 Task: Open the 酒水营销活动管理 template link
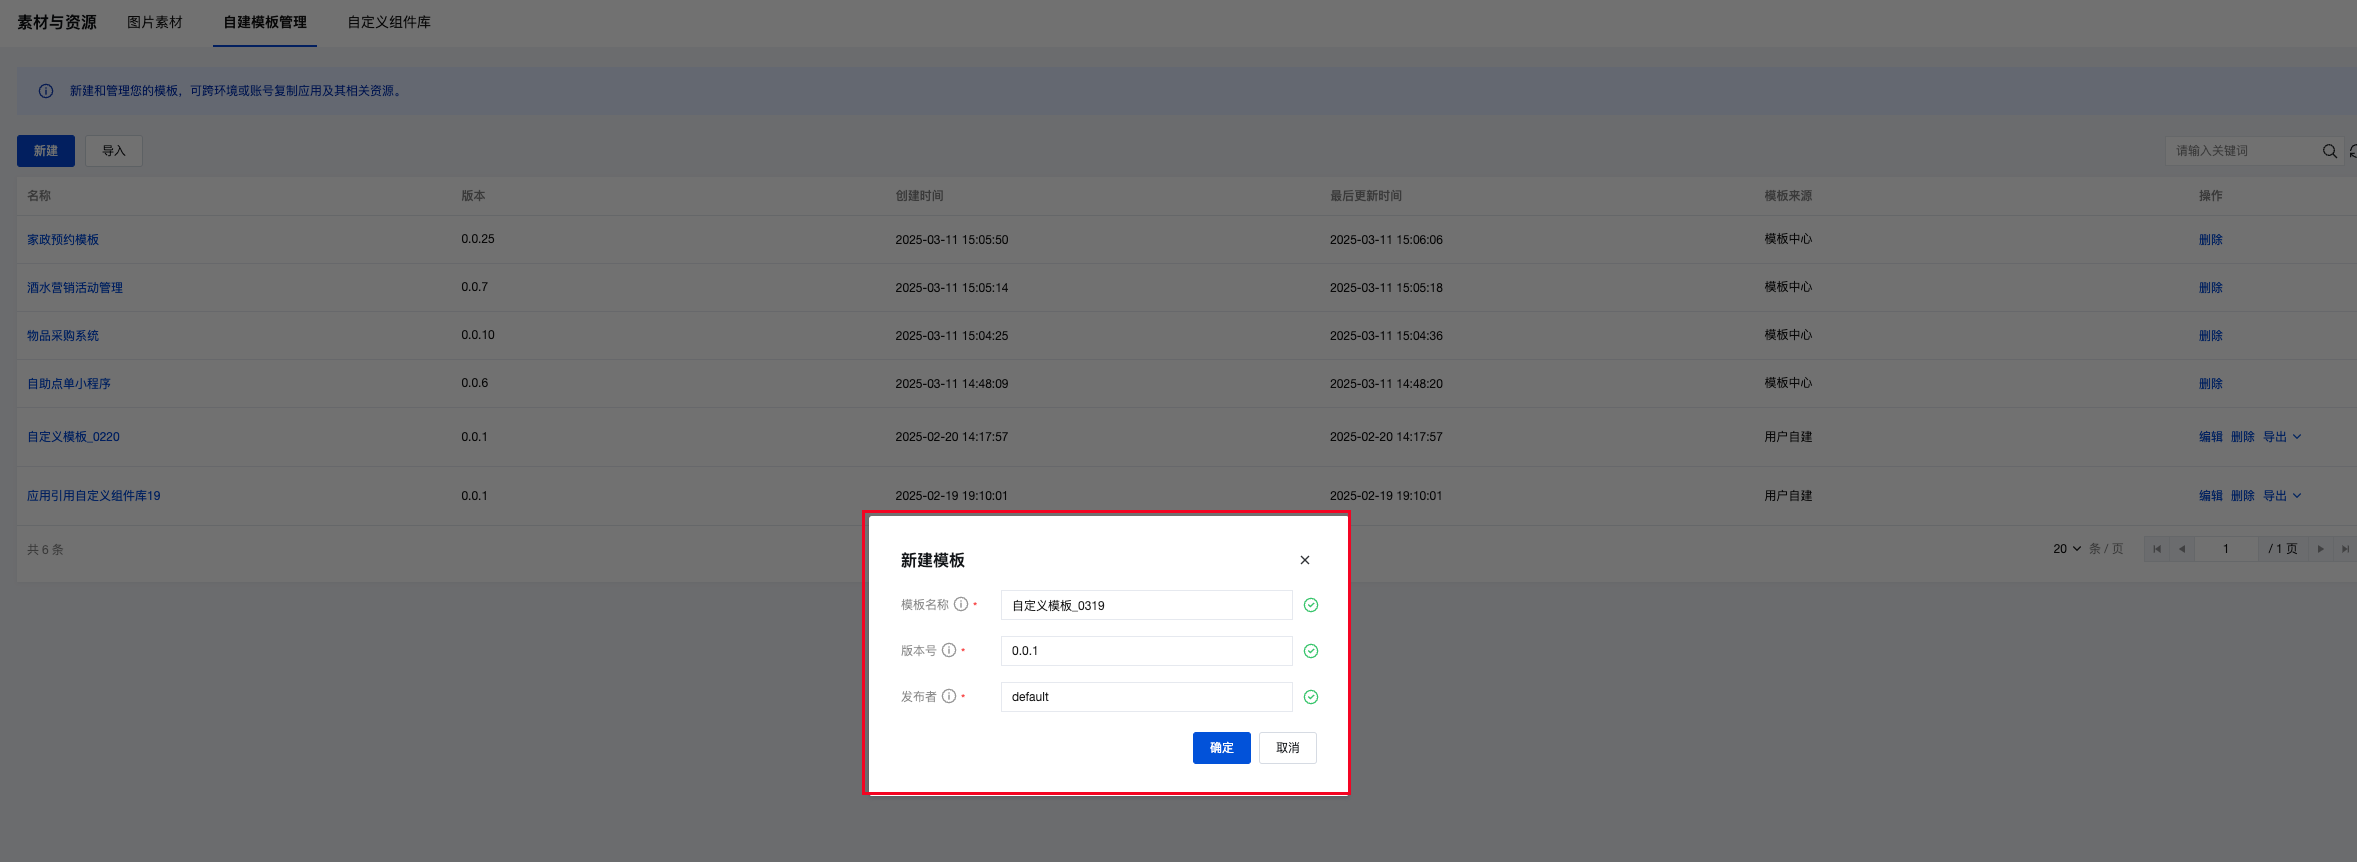[75, 288]
